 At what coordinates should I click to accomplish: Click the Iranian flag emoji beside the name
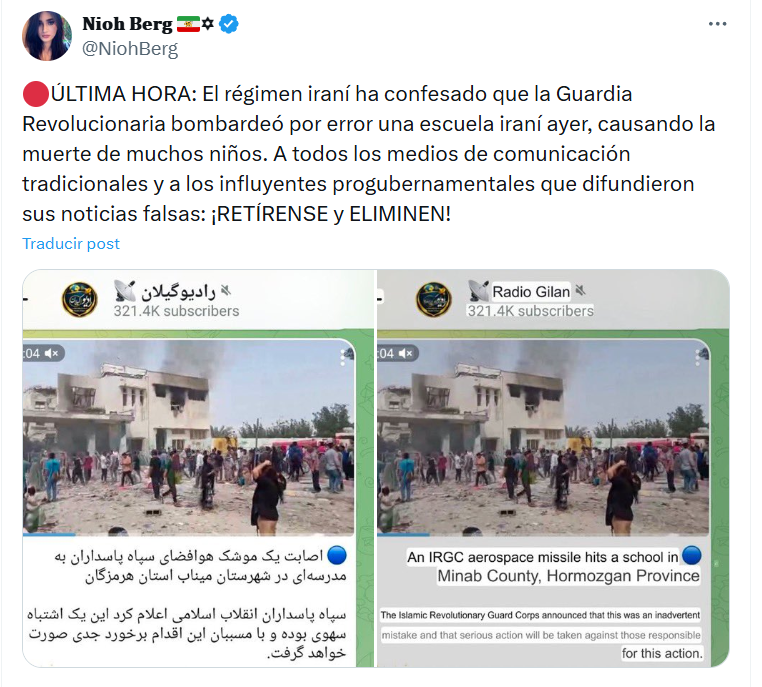(x=188, y=24)
